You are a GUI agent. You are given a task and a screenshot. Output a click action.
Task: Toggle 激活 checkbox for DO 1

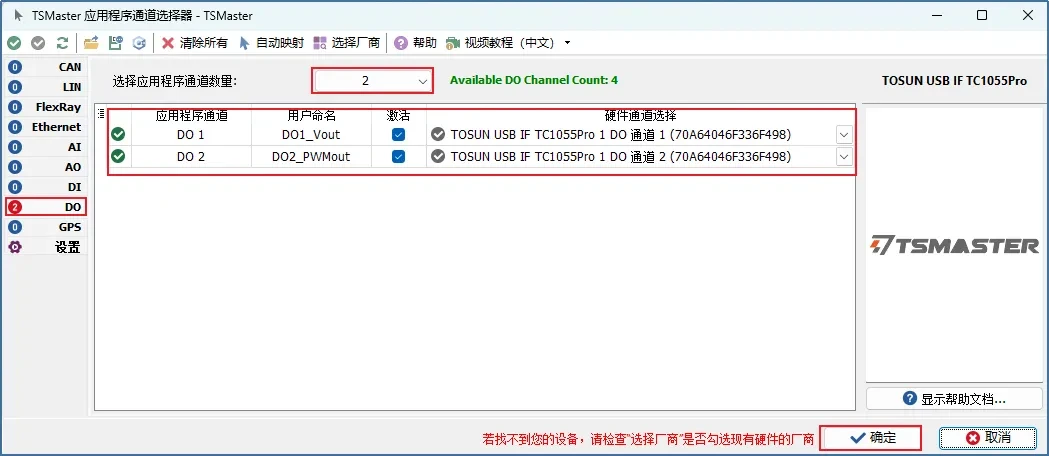(x=398, y=134)
